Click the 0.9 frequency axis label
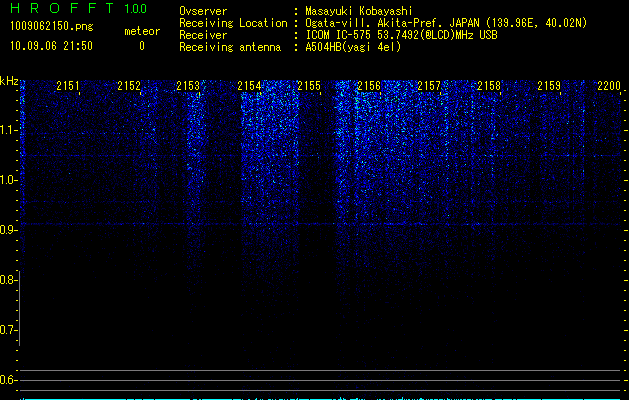The width and height of the screenshot is (629, 400). [x=8, y=230]
